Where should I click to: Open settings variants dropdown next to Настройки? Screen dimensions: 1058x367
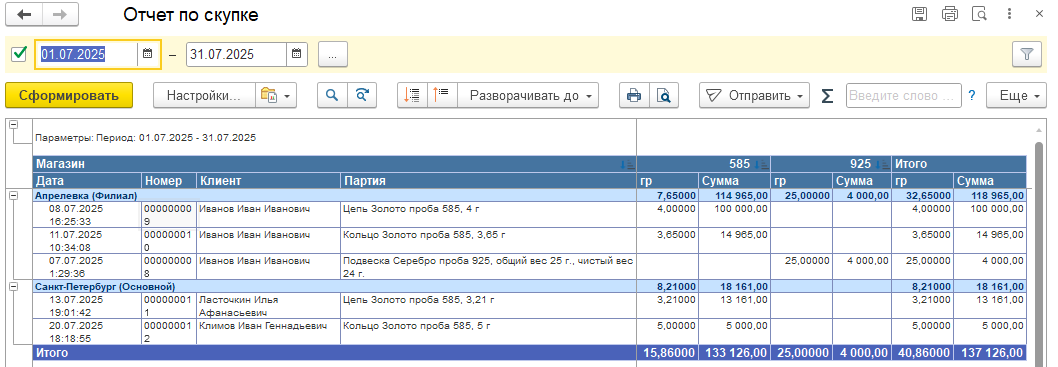click(275, 96)
